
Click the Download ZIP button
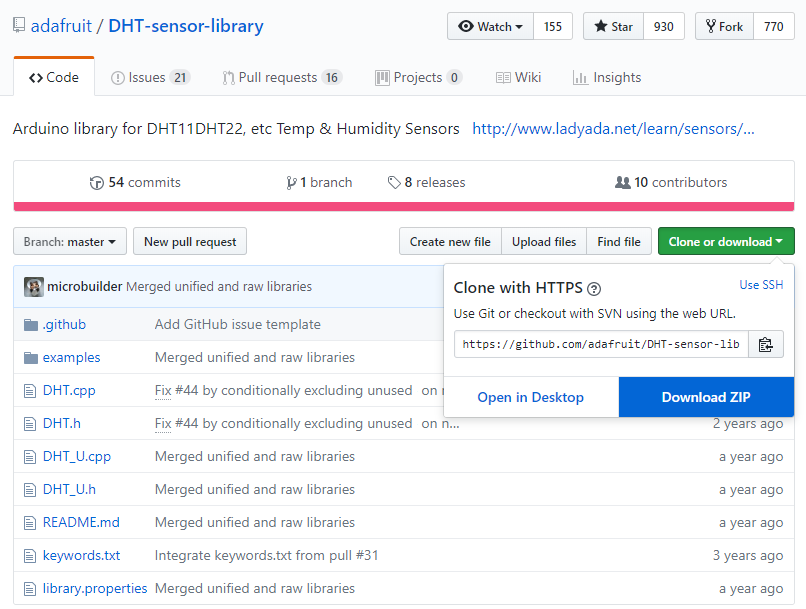(x=706, y=397)
